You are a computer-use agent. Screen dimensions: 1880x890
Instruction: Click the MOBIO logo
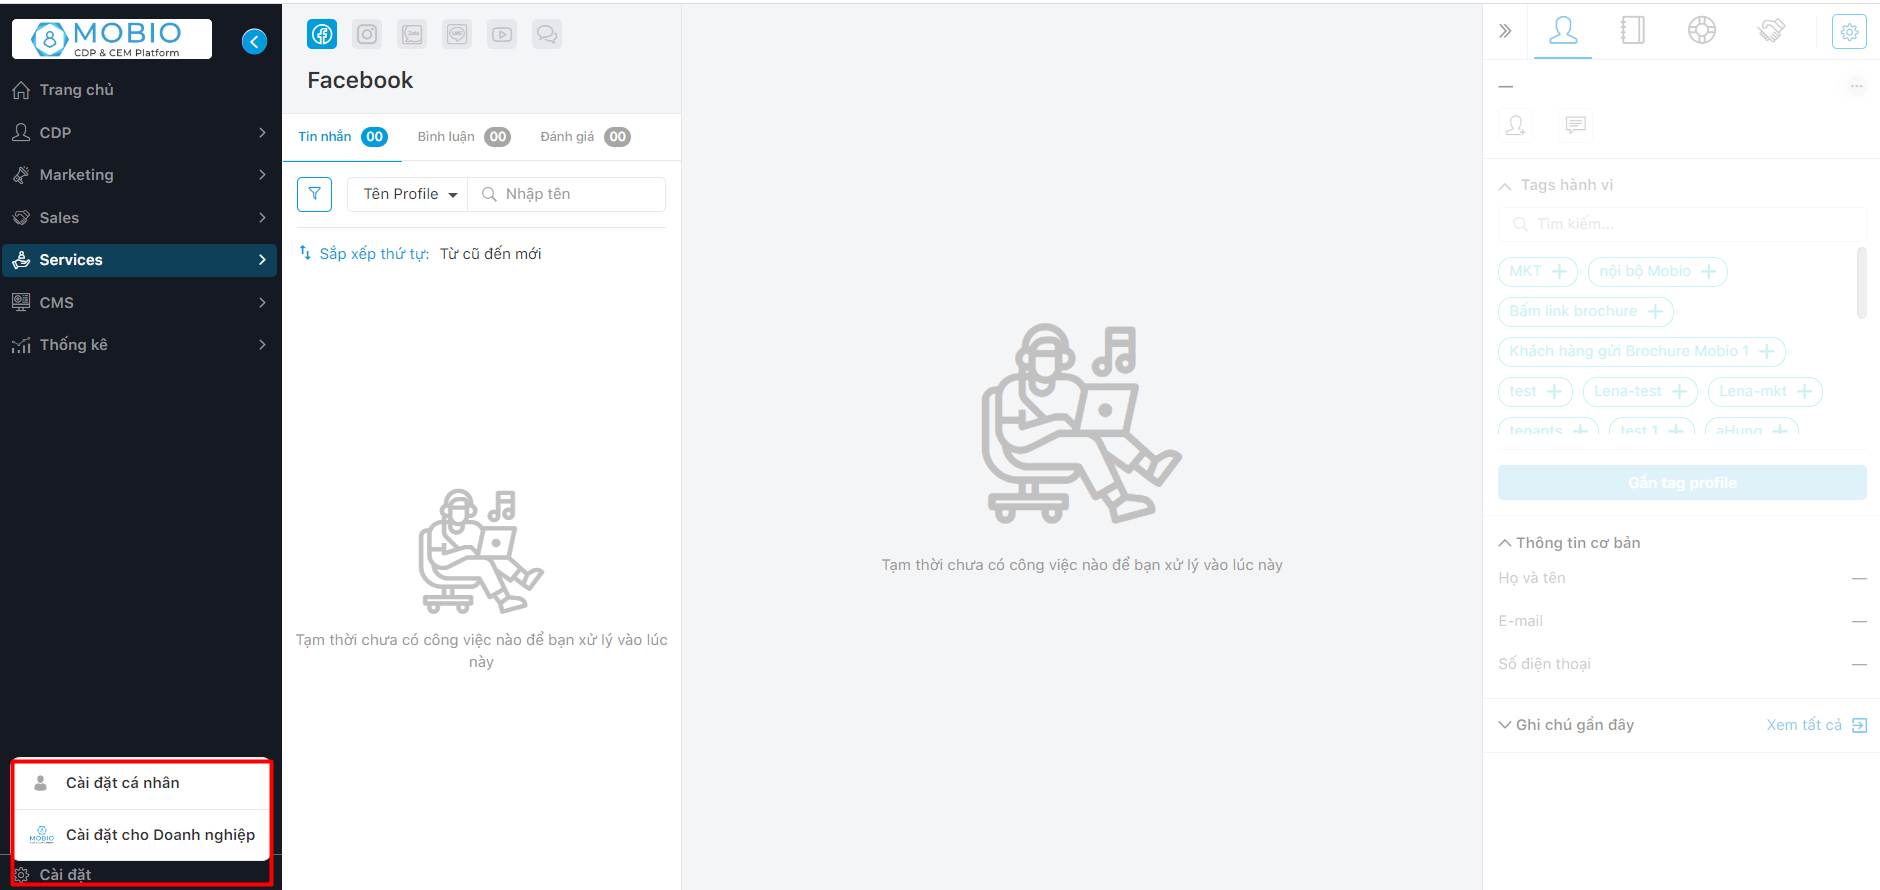(x=112, y=39)
